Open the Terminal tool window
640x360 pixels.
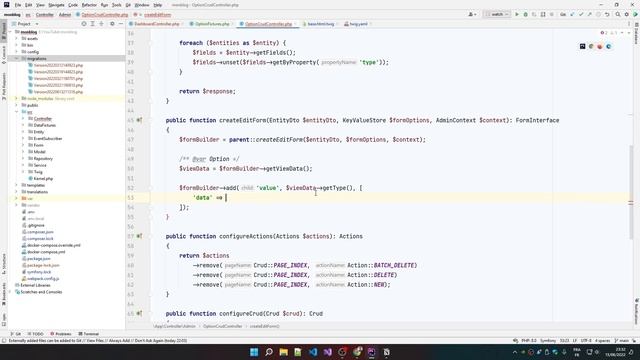coord(89,334)
